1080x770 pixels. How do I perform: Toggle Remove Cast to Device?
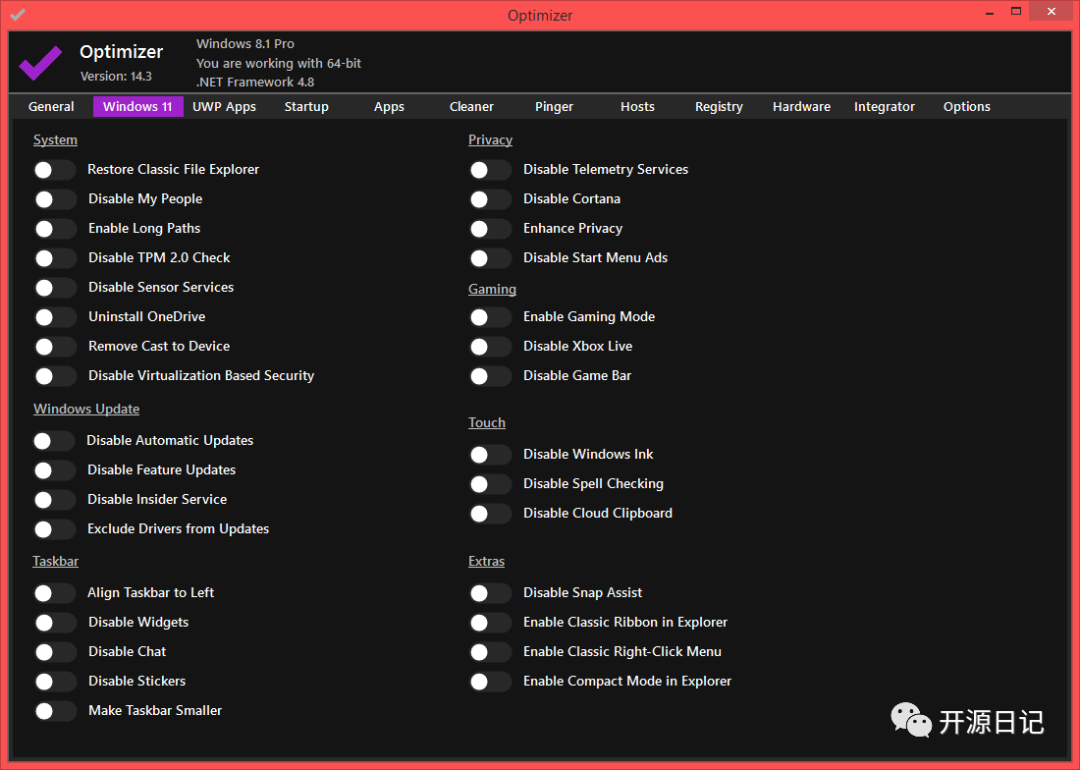[x=55, y=346]
